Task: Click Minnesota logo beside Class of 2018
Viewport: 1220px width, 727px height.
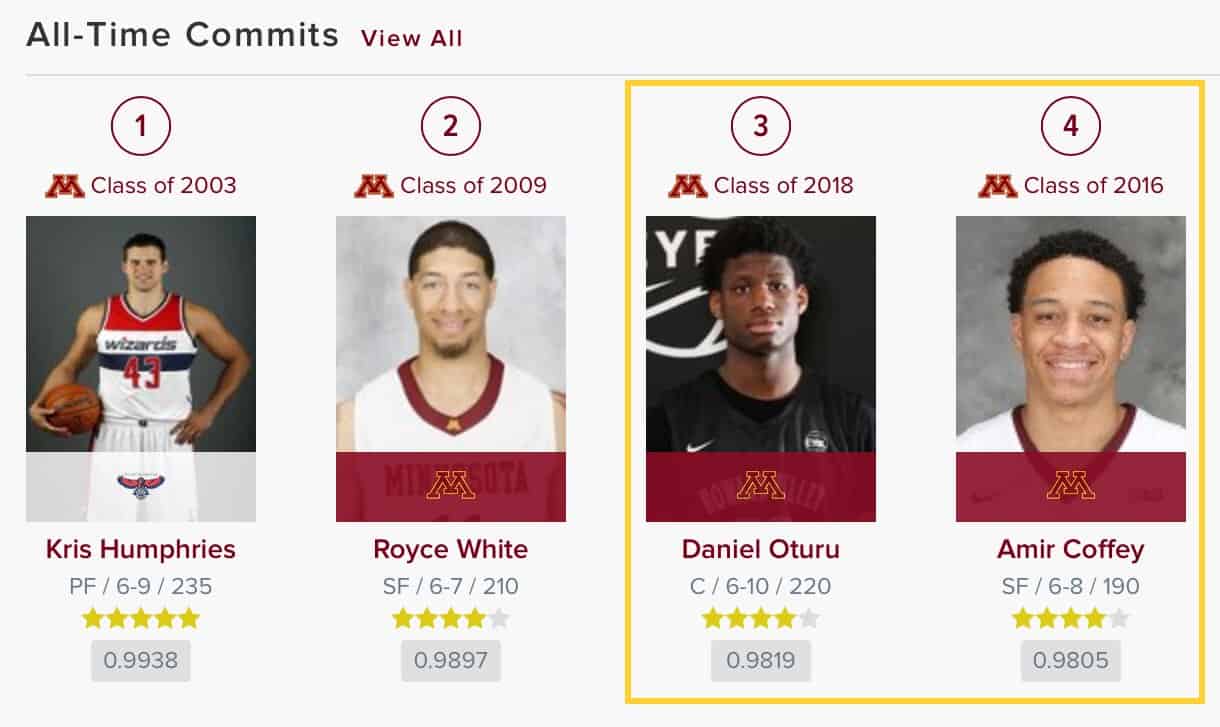Action: 687,186
